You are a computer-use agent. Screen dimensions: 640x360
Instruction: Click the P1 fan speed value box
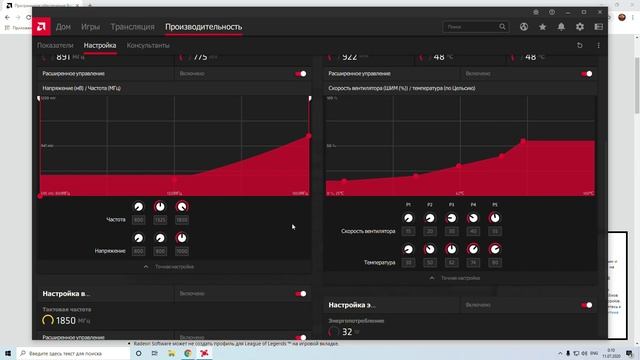(408, 231)
